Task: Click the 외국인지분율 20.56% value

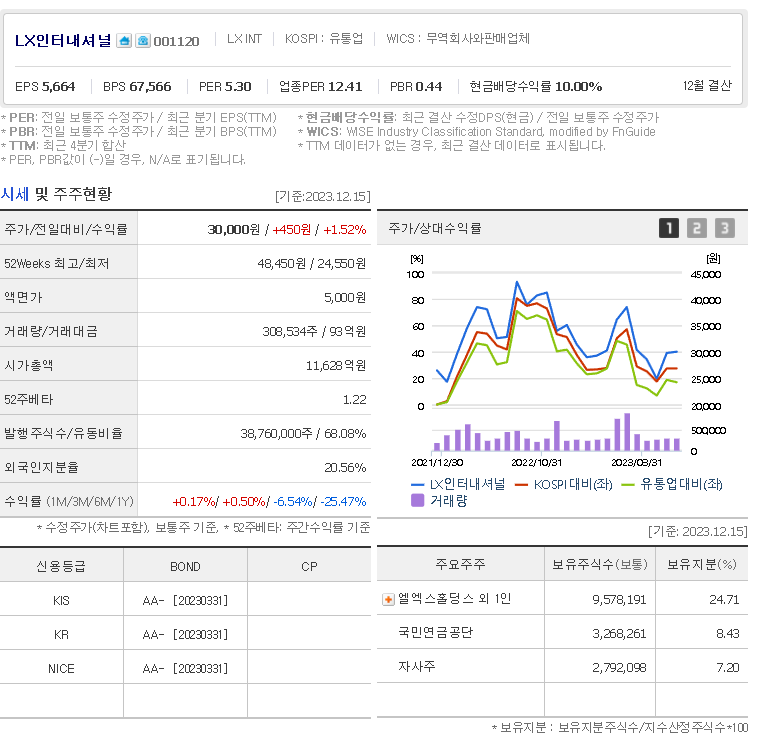Action: coord(345,467)
